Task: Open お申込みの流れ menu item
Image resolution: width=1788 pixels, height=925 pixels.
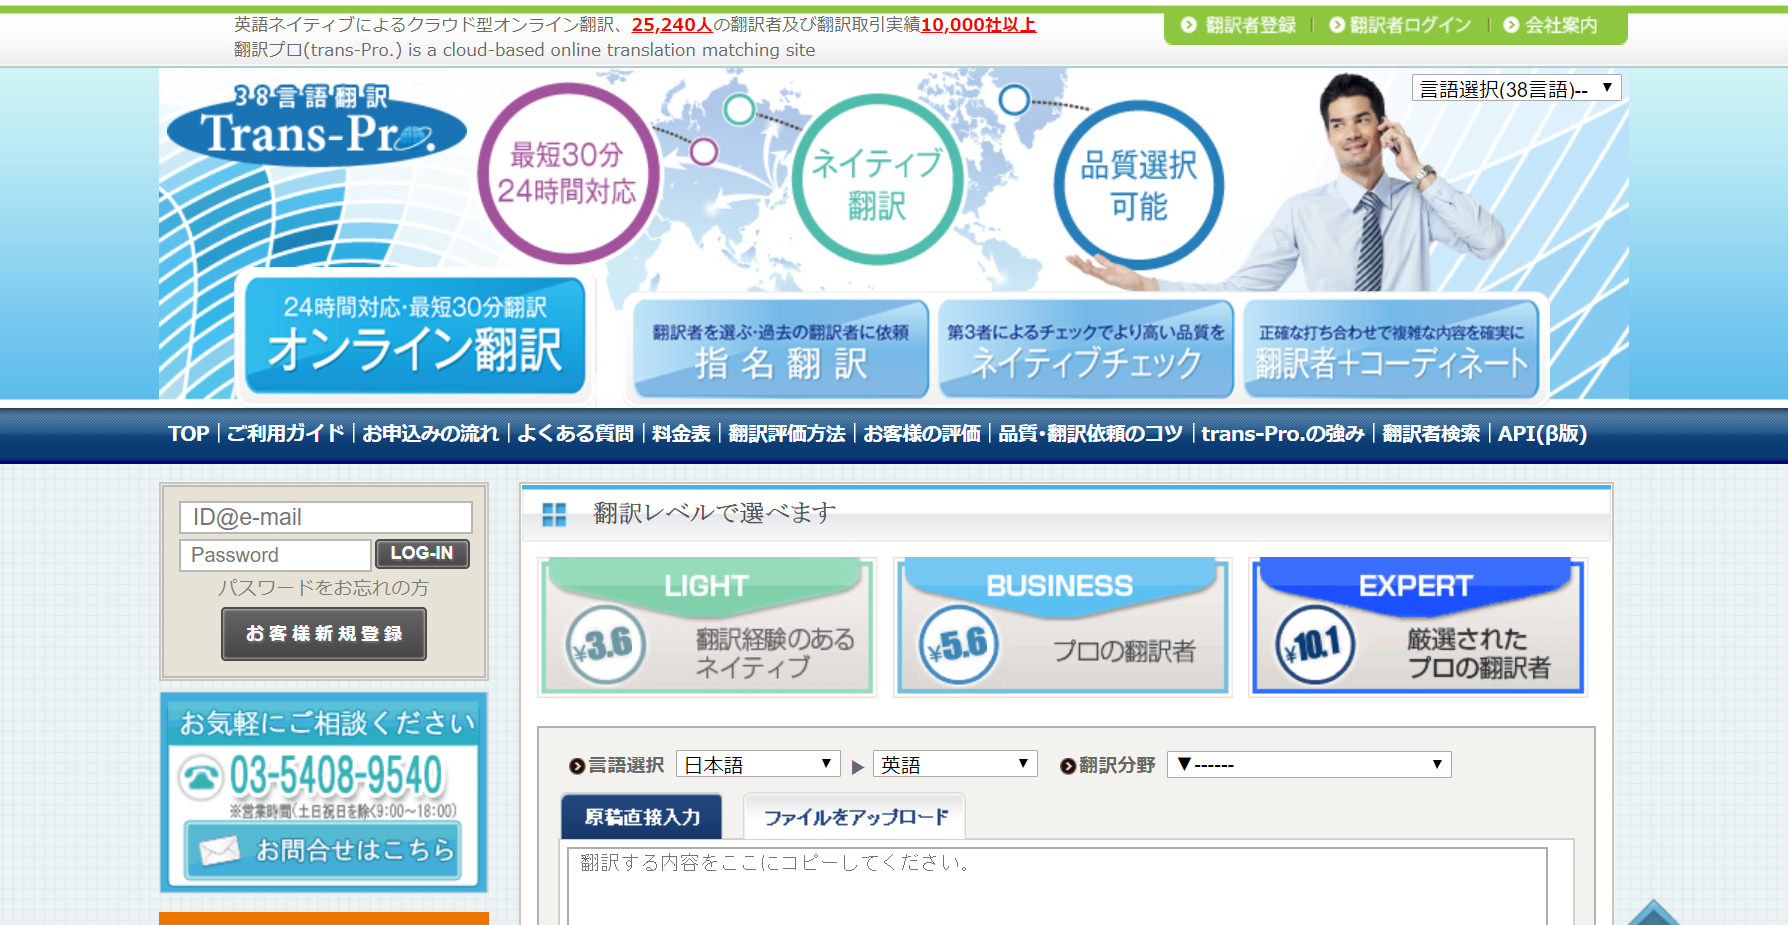Action: click(x=430, y=433)
